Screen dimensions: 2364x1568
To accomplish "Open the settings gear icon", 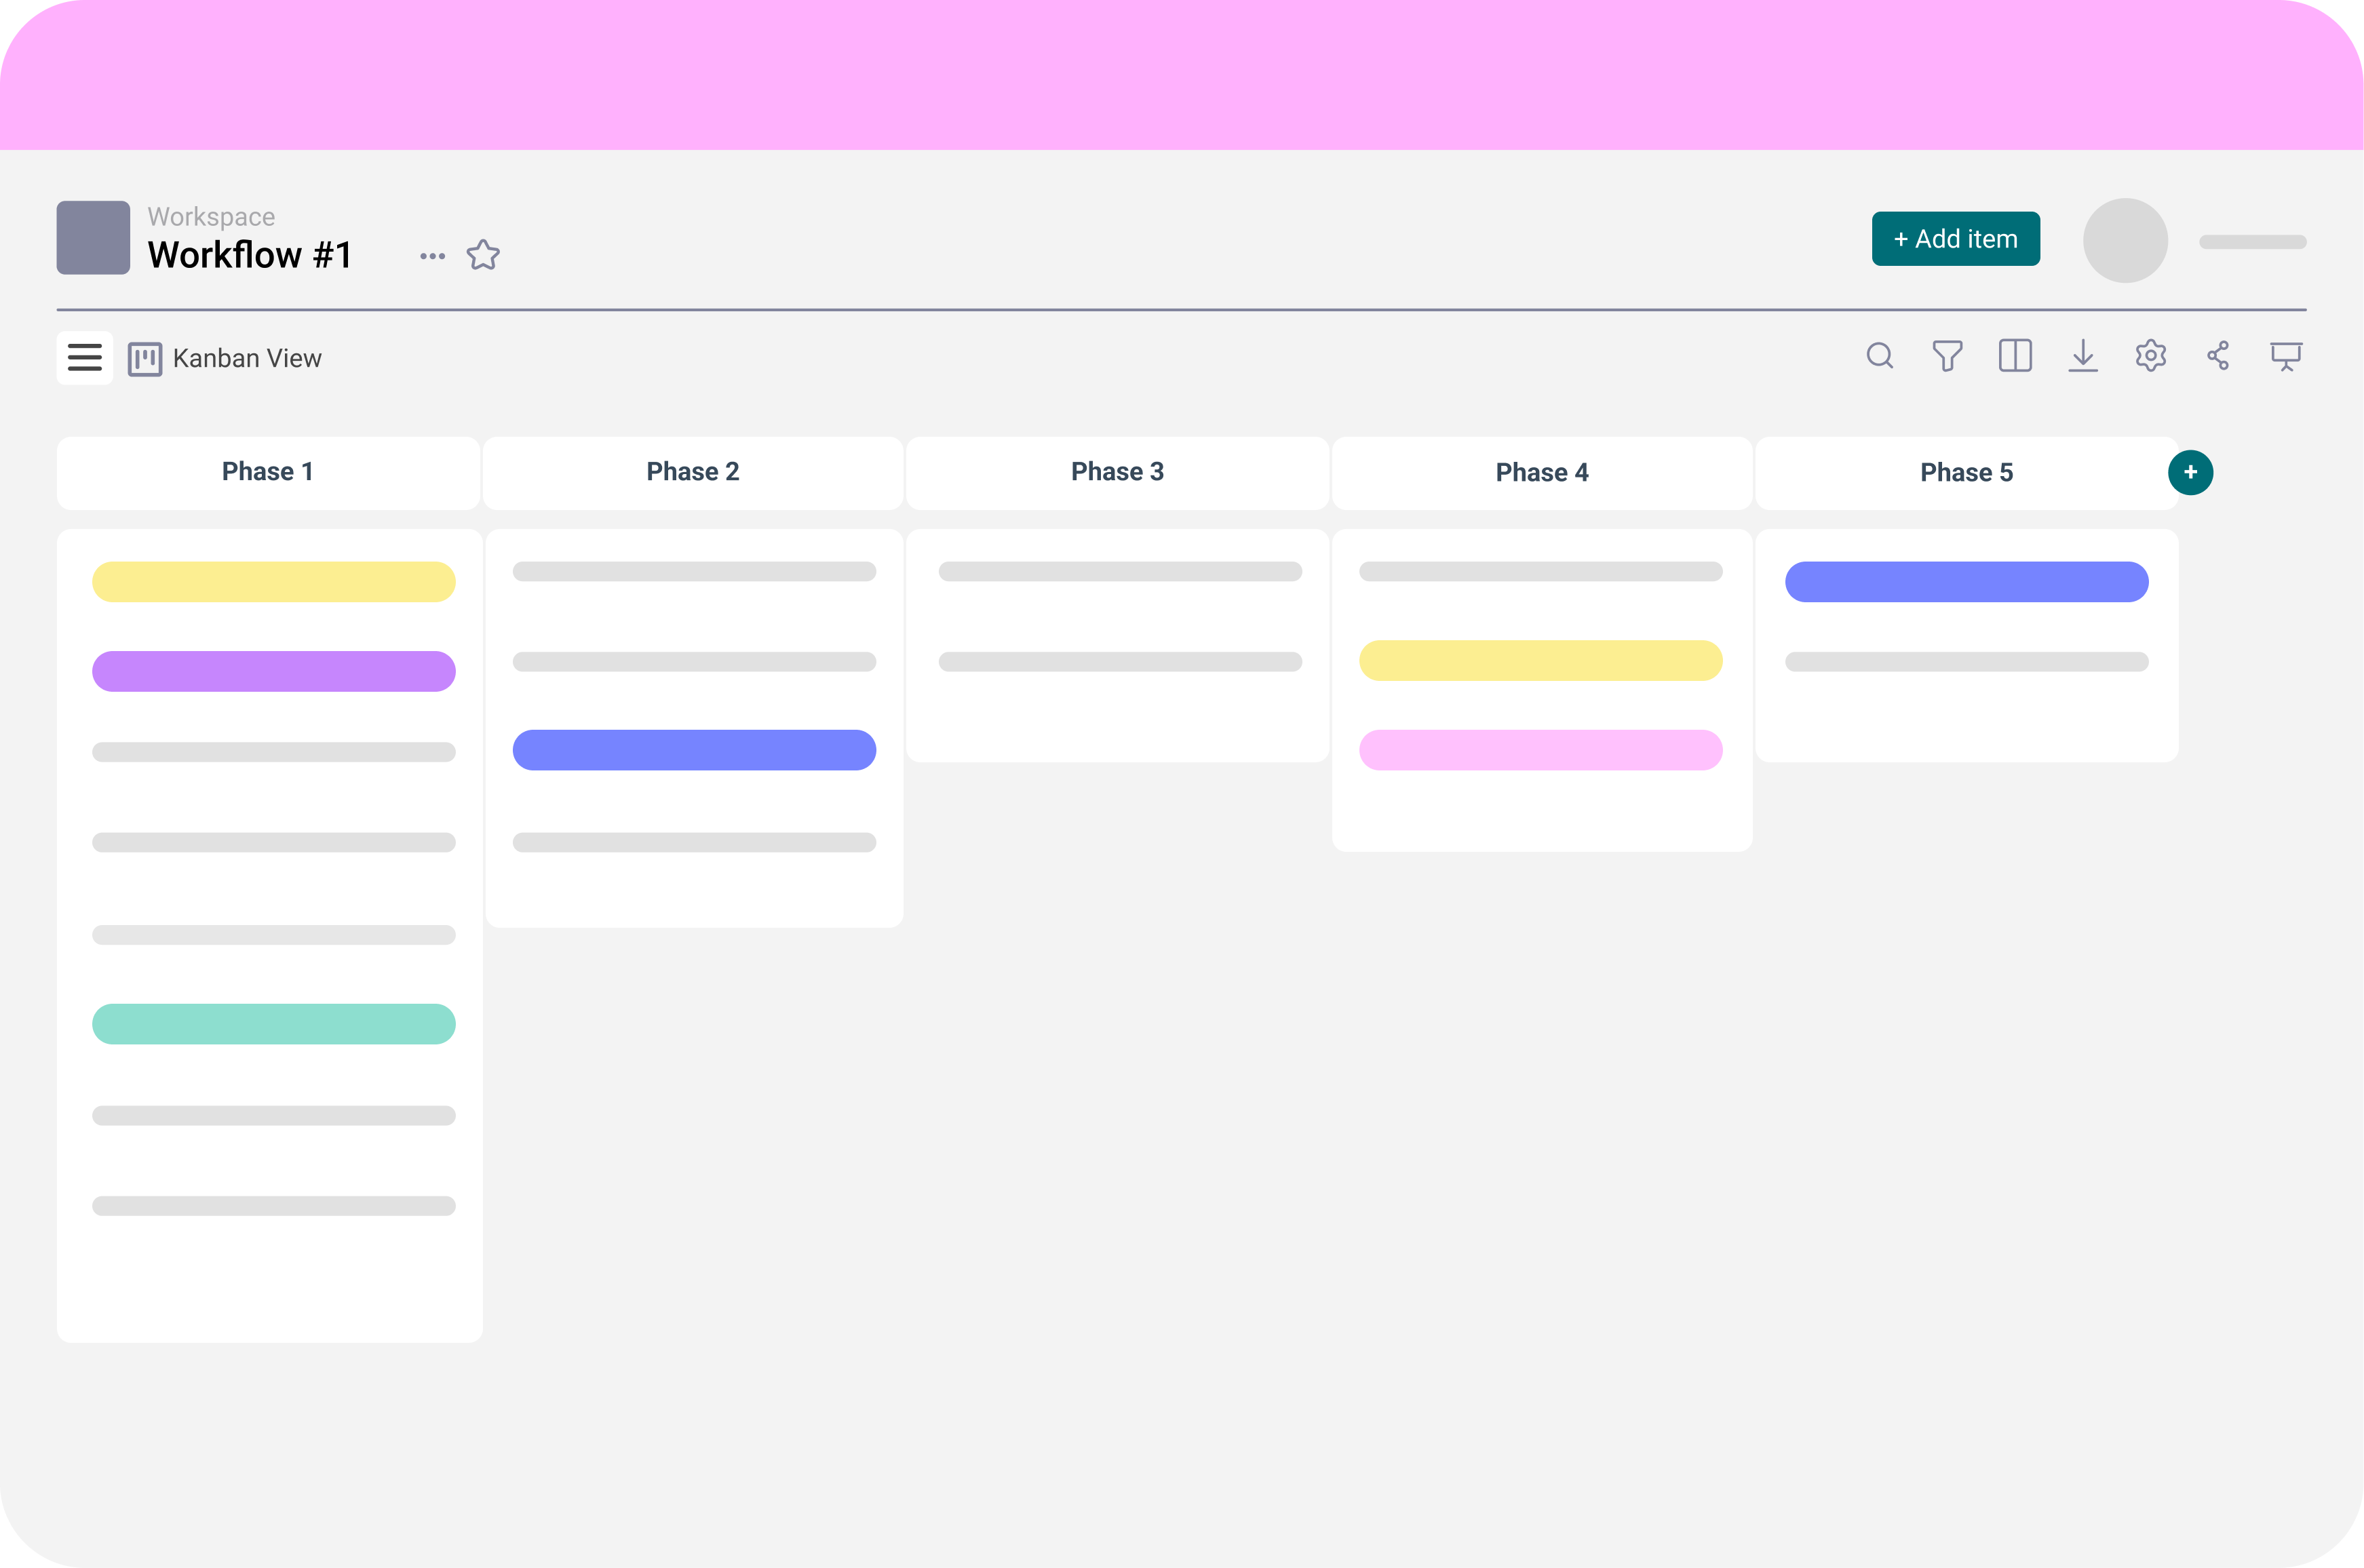I will point(2151,356).
